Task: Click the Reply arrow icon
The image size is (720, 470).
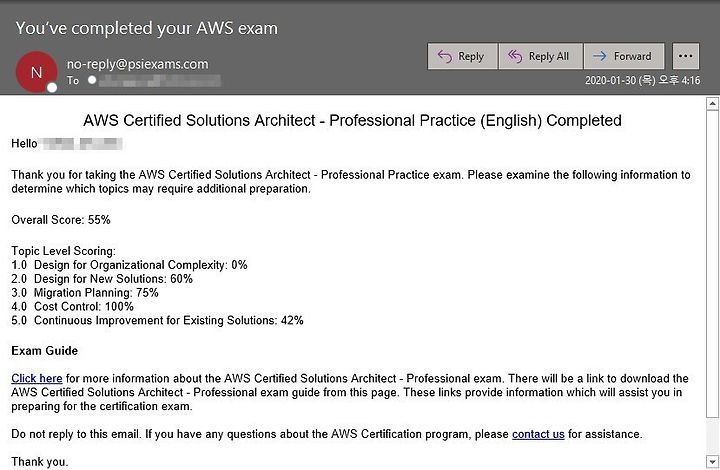Action: 444,56
